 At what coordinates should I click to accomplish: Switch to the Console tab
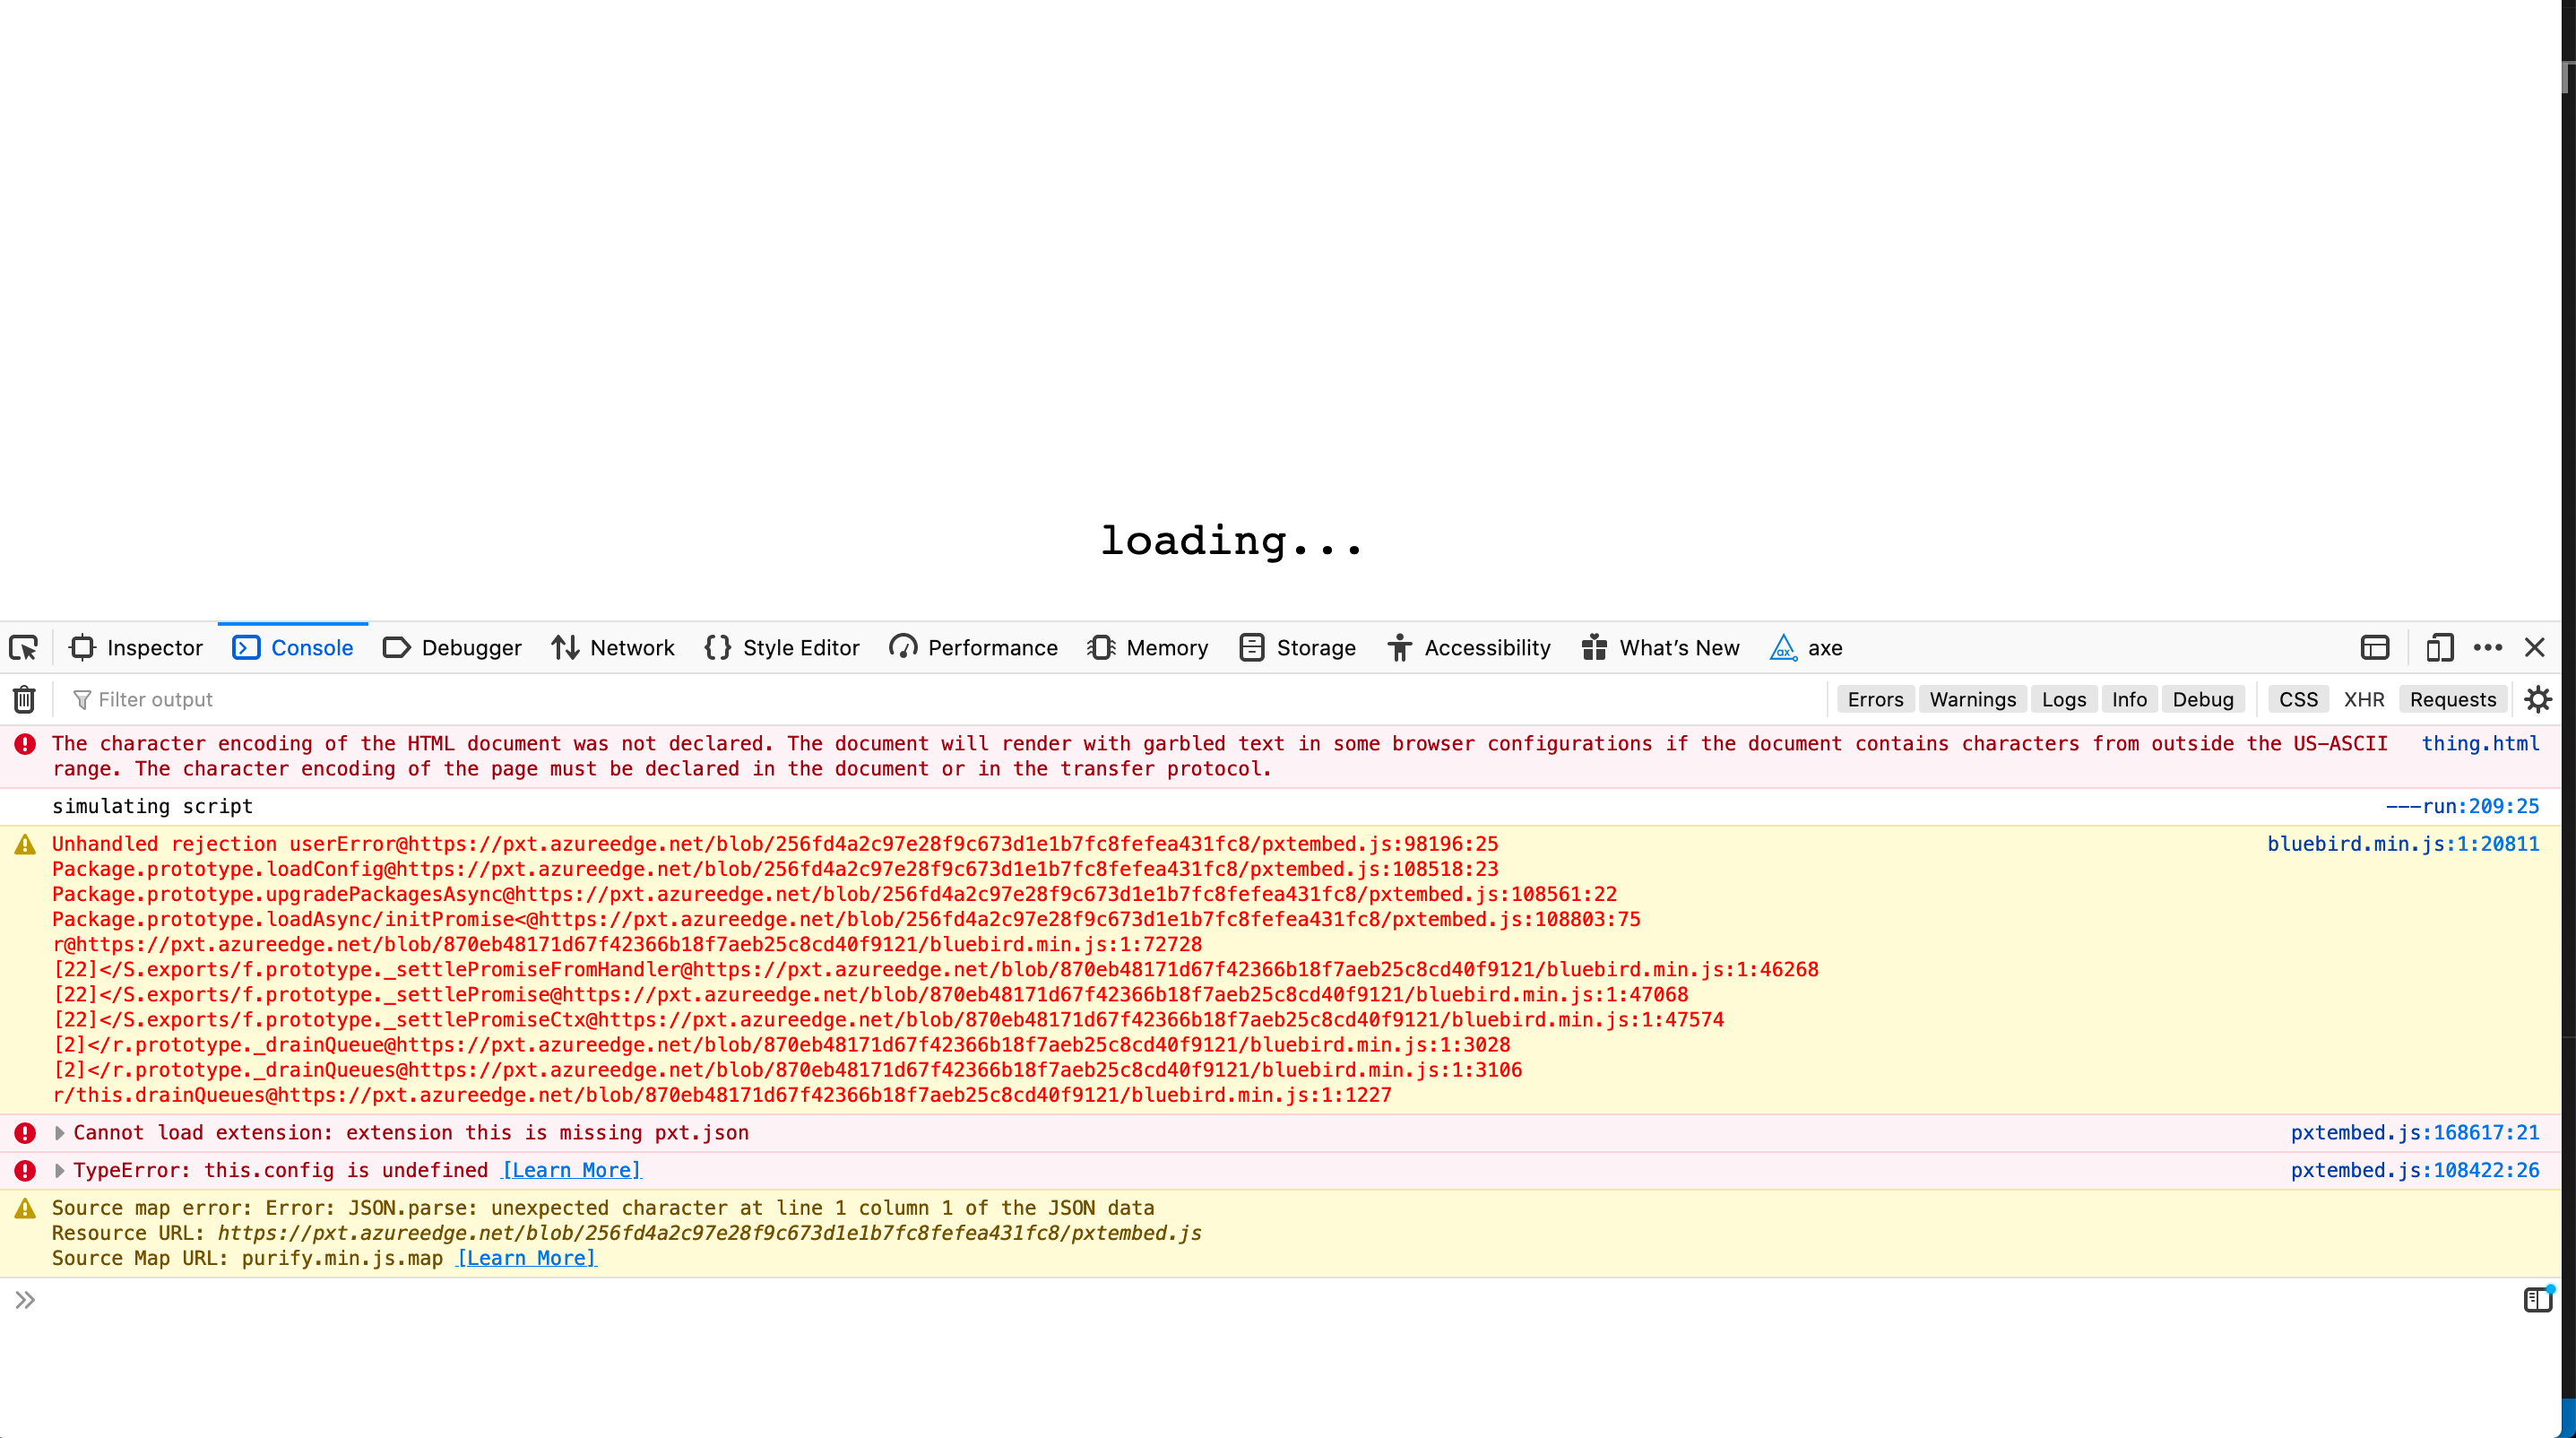[293, 648]
